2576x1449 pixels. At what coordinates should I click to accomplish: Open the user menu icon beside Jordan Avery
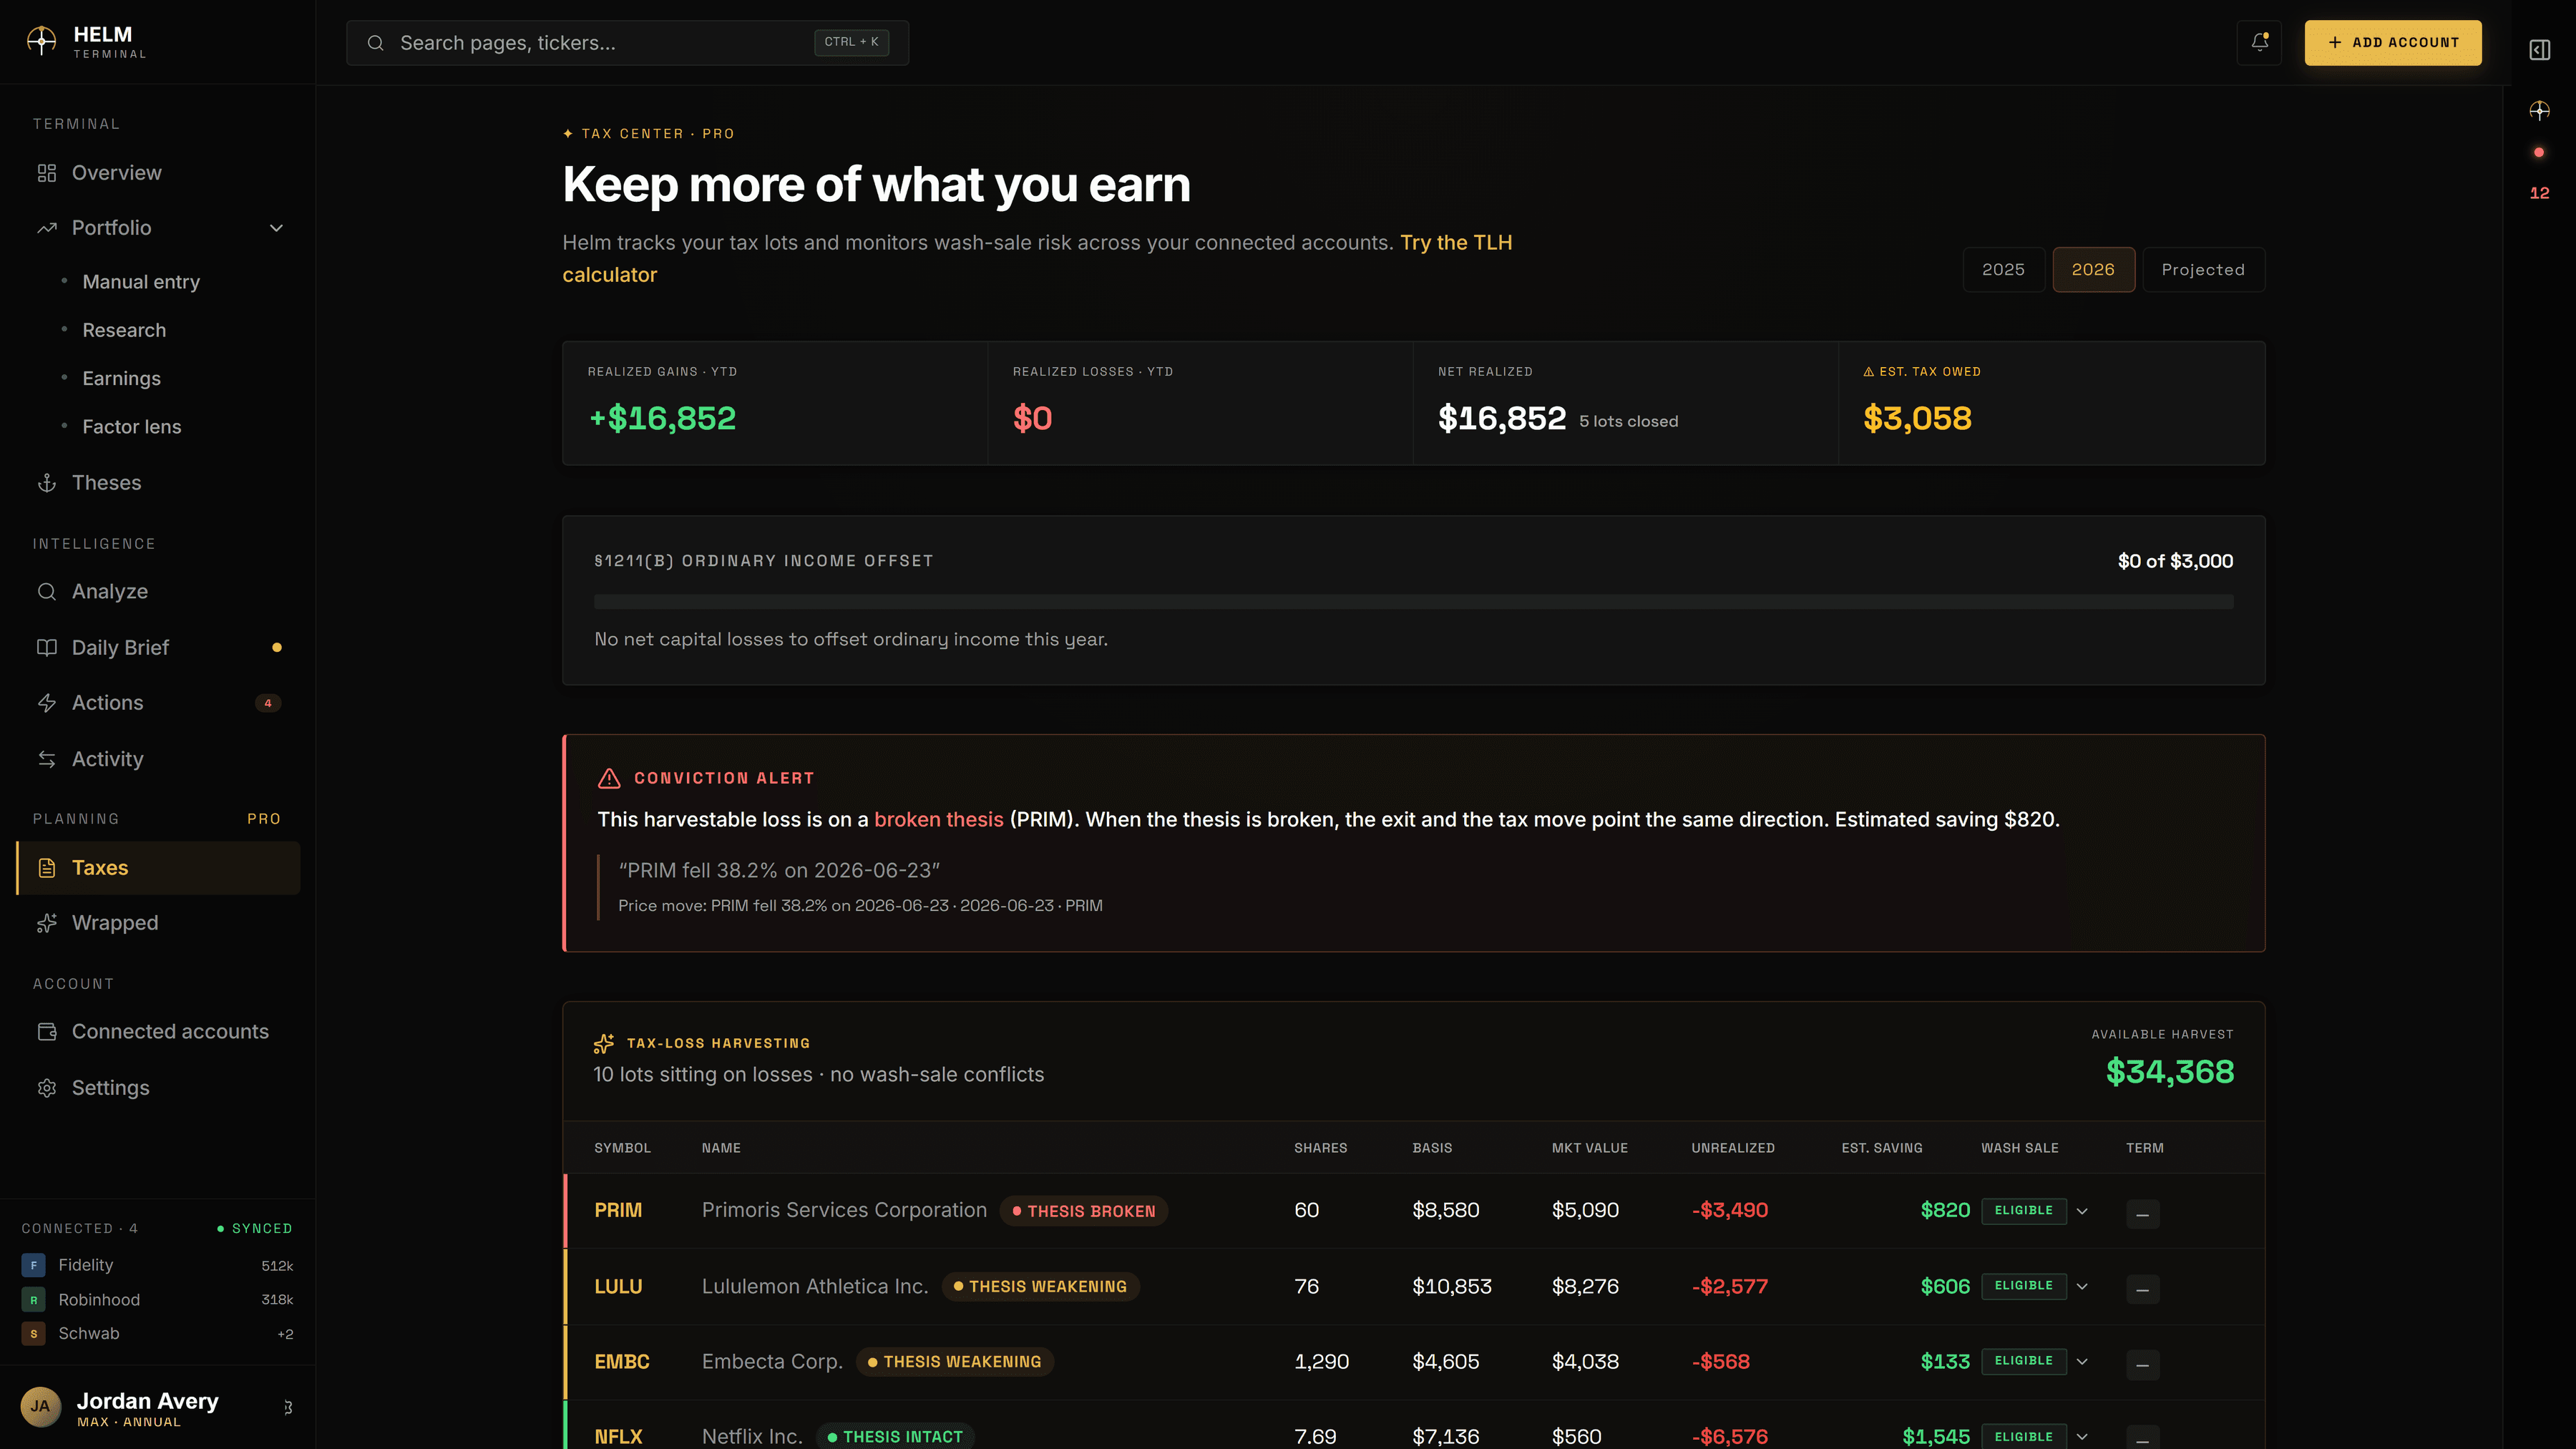pos(288,1407)
